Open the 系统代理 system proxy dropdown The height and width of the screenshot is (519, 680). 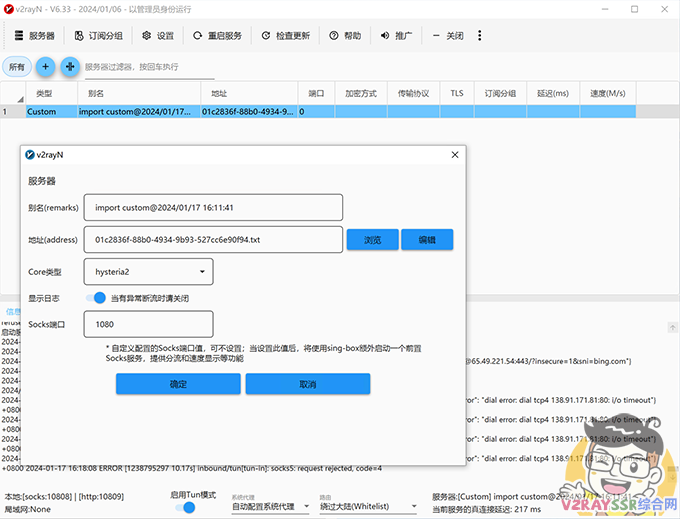(270, 506)
